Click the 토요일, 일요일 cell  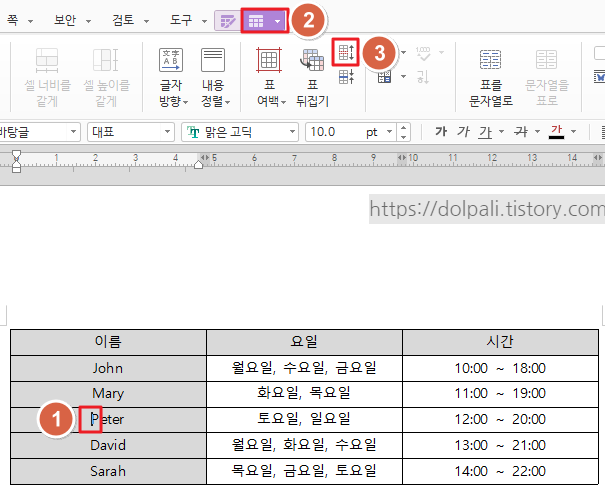pyautogui.click(x=304, y=420)
